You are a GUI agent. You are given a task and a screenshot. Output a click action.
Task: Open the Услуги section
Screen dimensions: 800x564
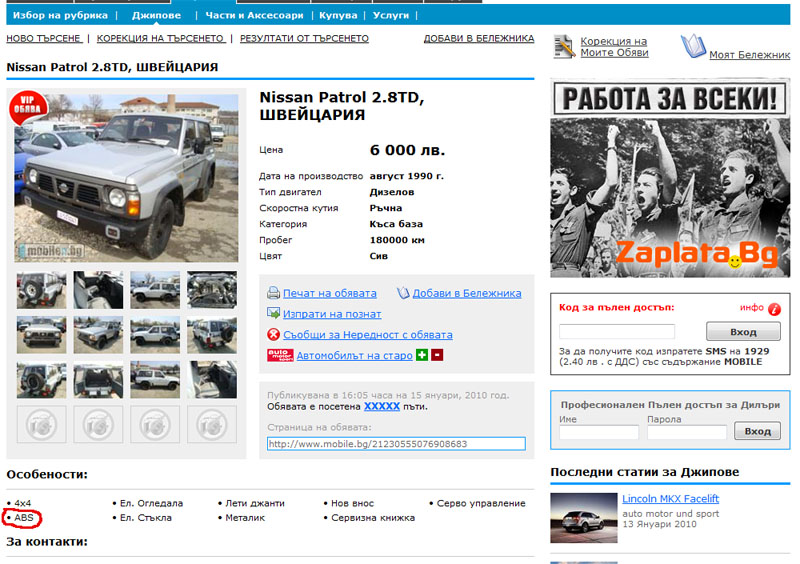(x=391, y=15)
